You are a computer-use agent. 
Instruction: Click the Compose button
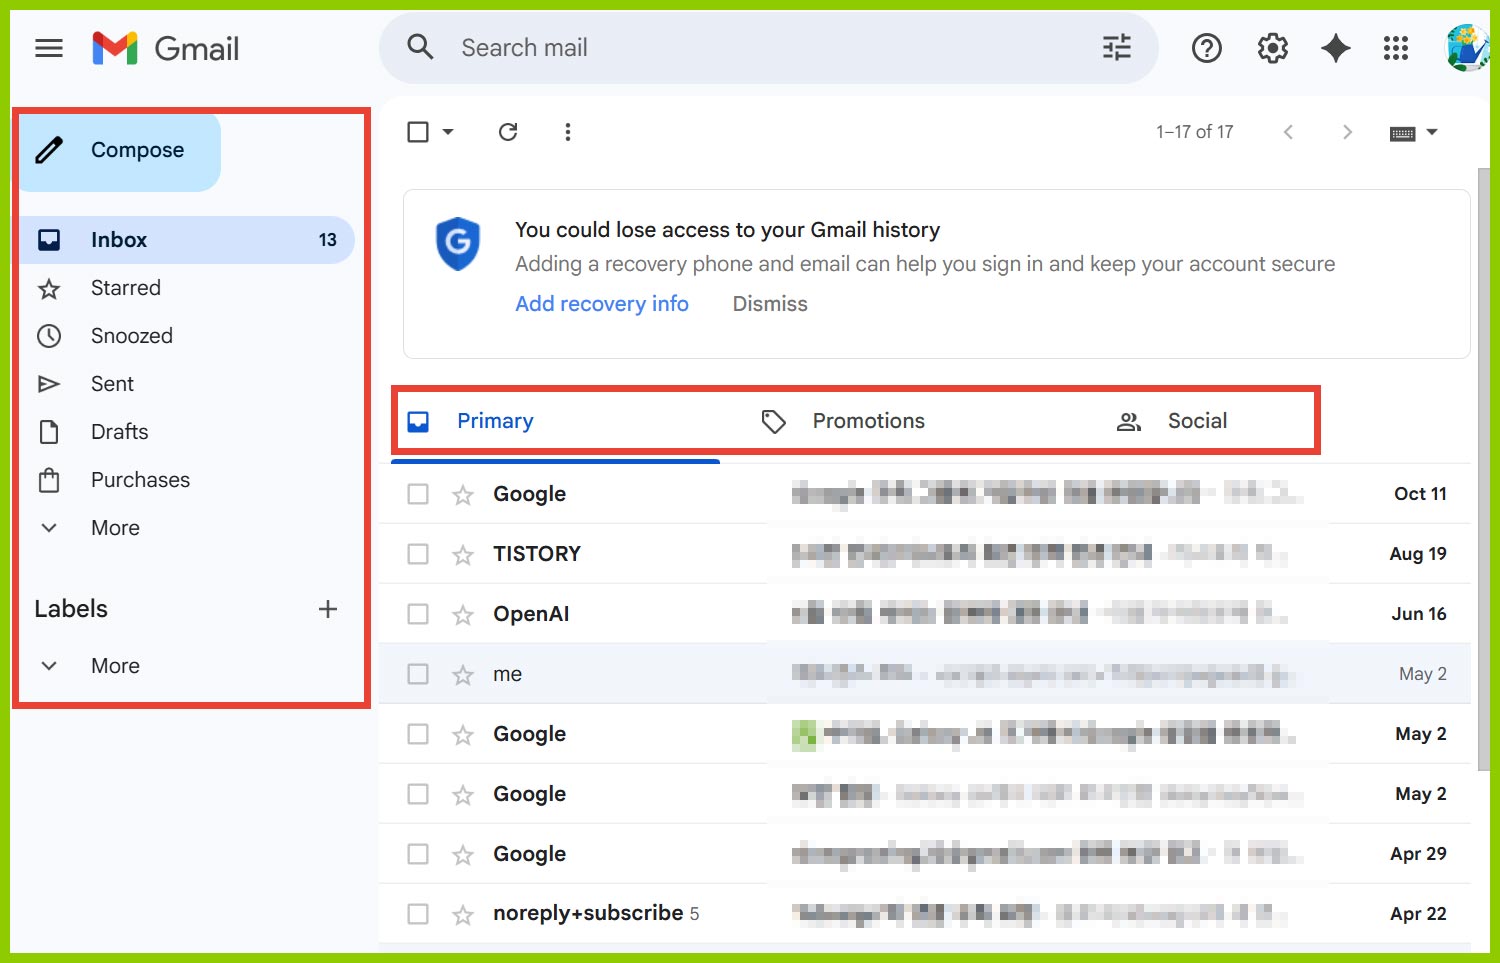(x=120, y=150)
